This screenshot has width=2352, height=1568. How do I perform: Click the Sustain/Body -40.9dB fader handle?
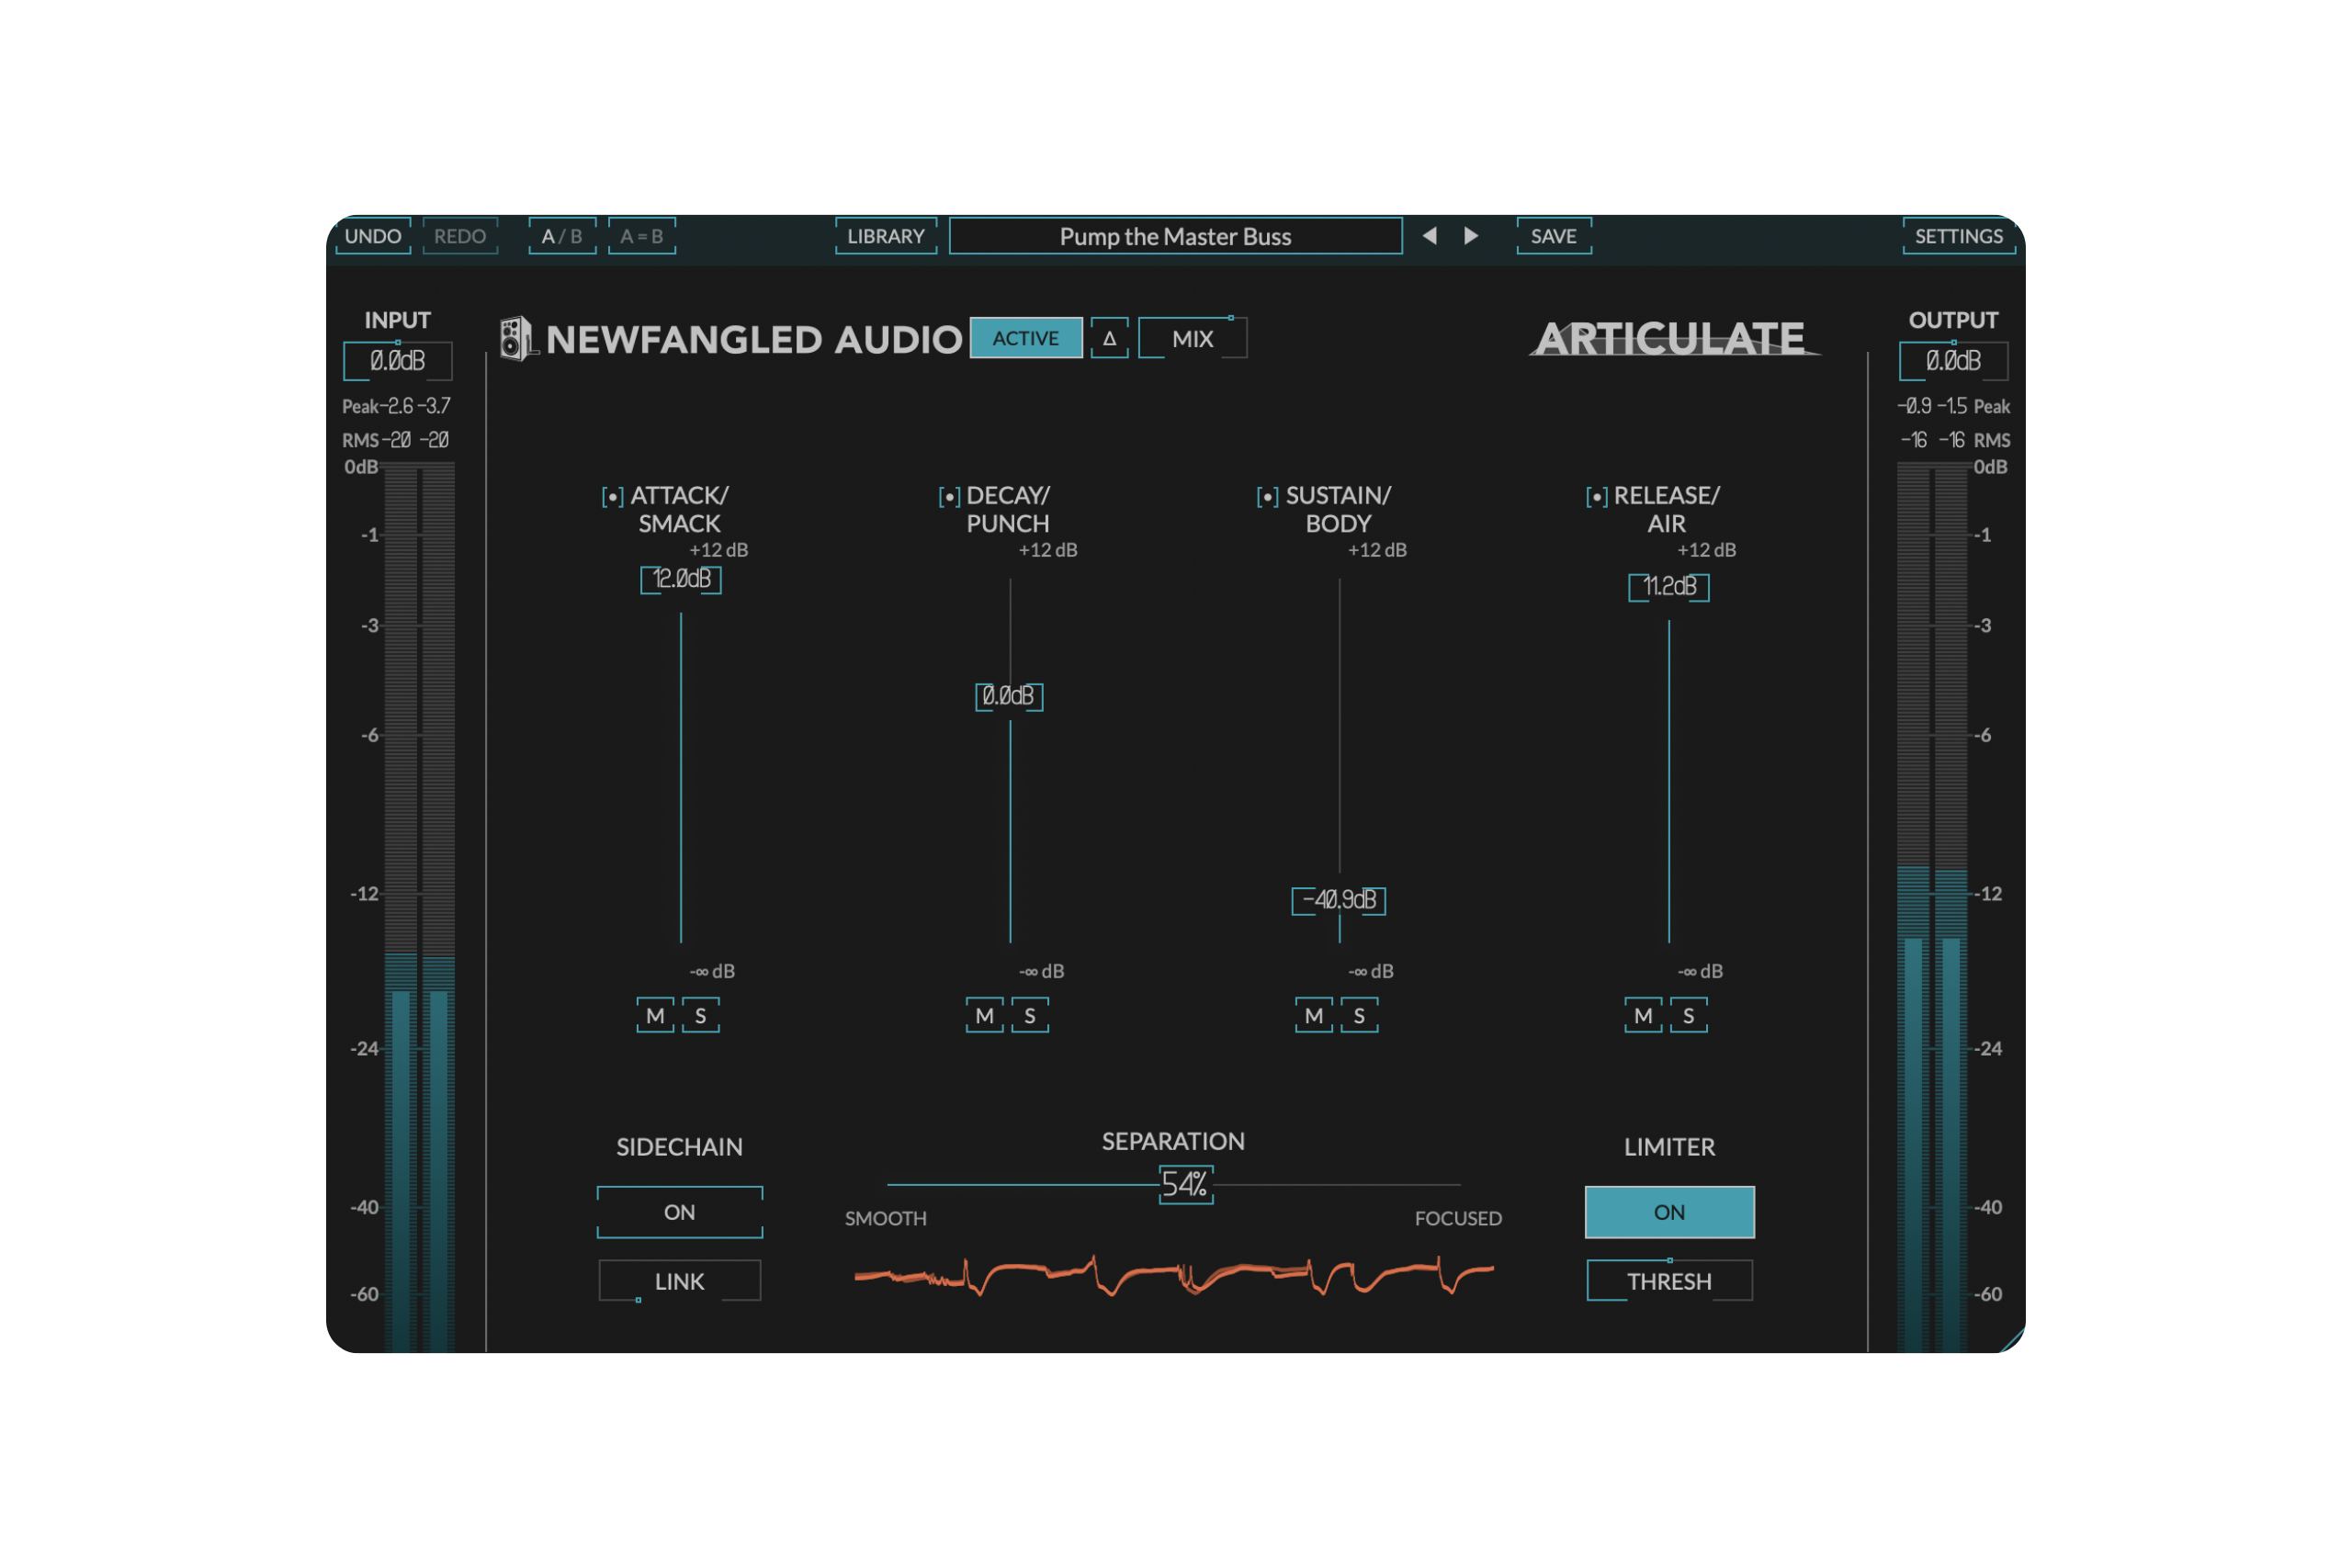[1339, 900]
